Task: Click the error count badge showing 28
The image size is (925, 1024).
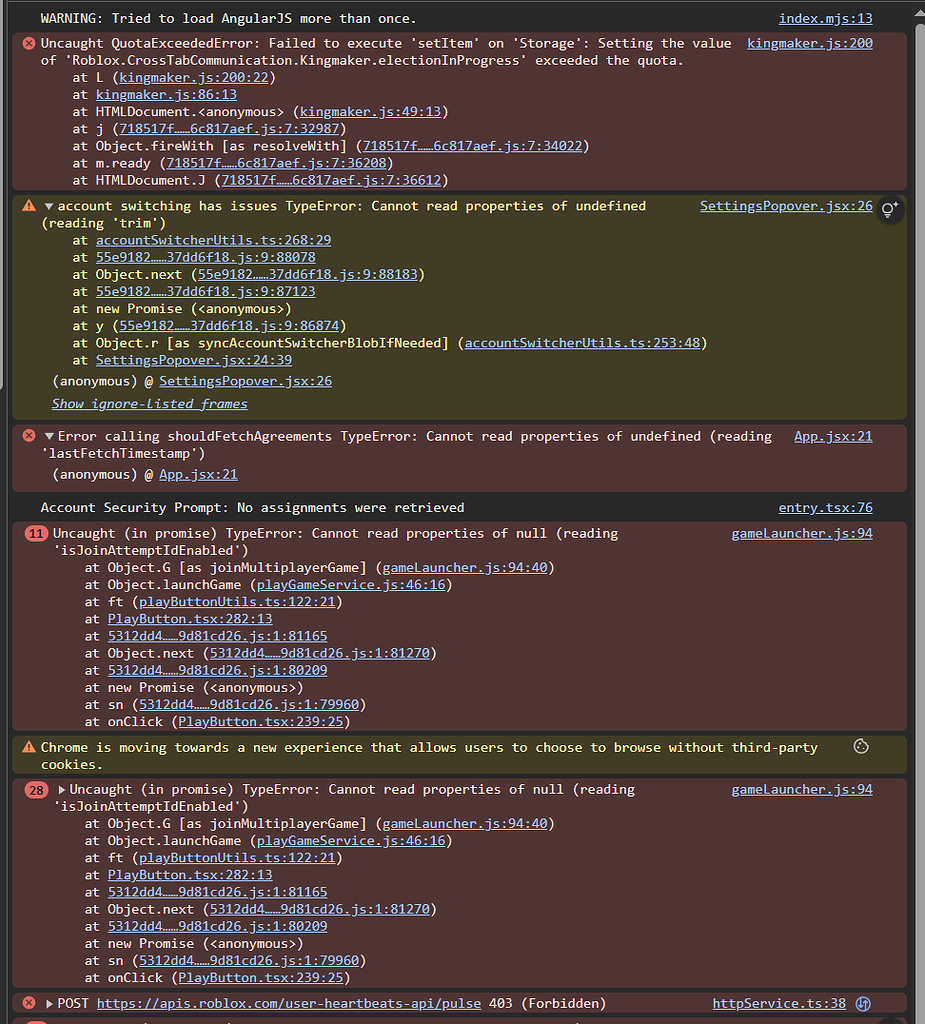Action: coord(36,789)
